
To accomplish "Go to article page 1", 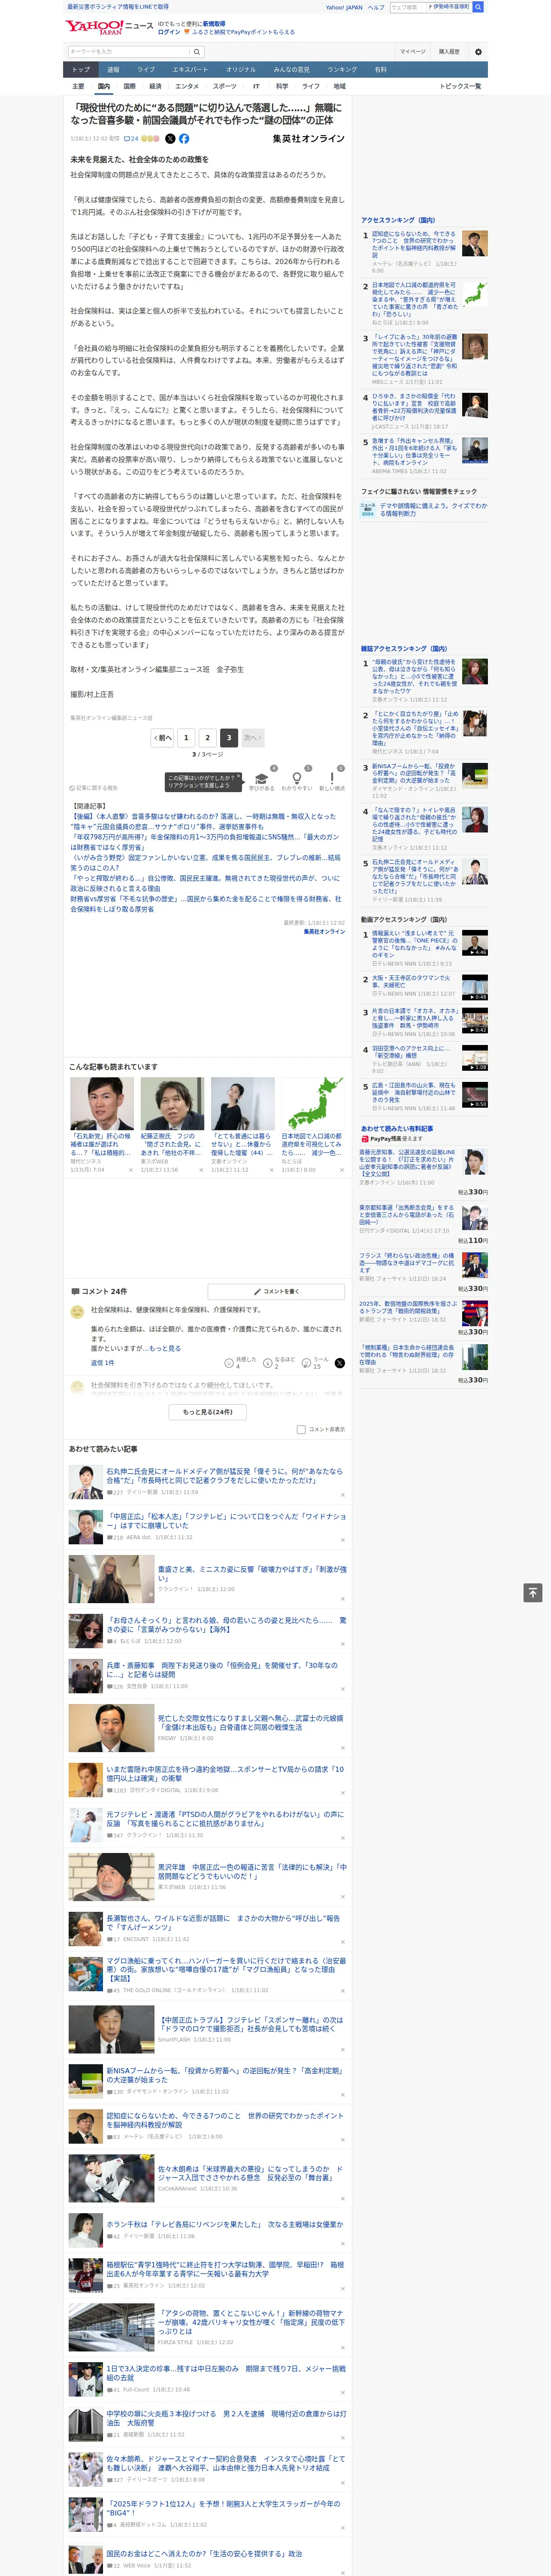I will (186, 738).
